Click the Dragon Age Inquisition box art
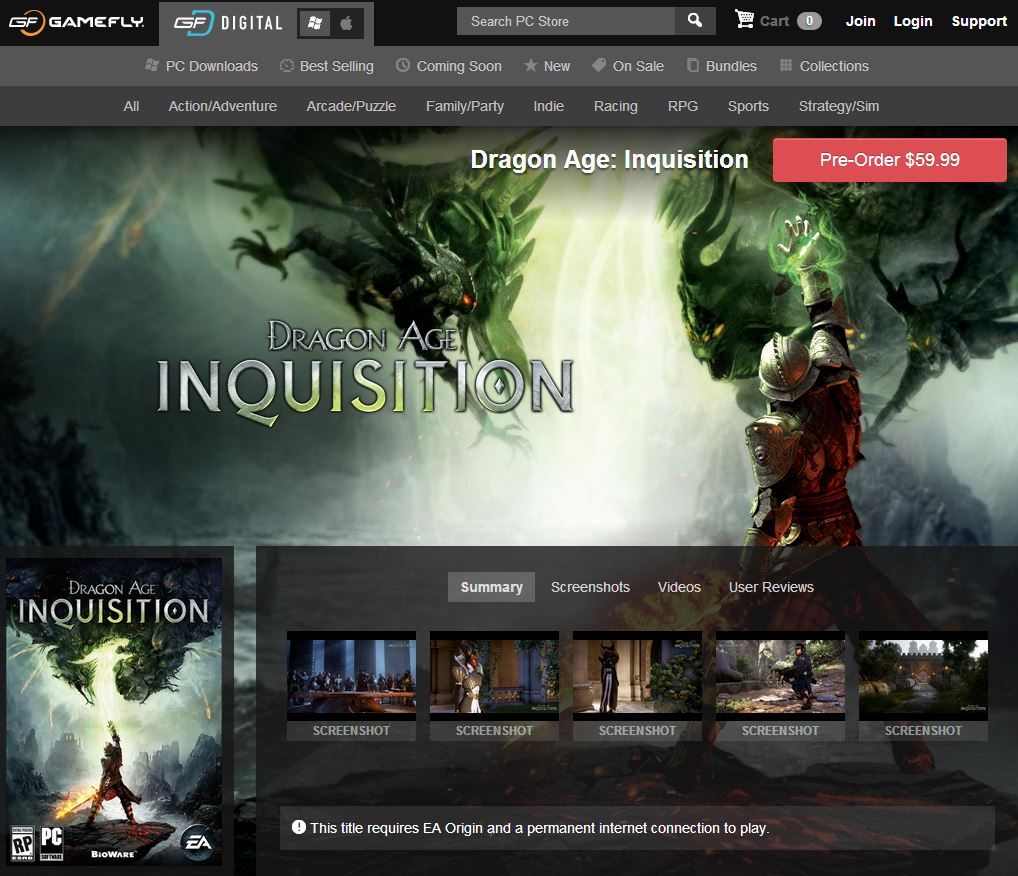1018x876 pixels. coord(114,710)
